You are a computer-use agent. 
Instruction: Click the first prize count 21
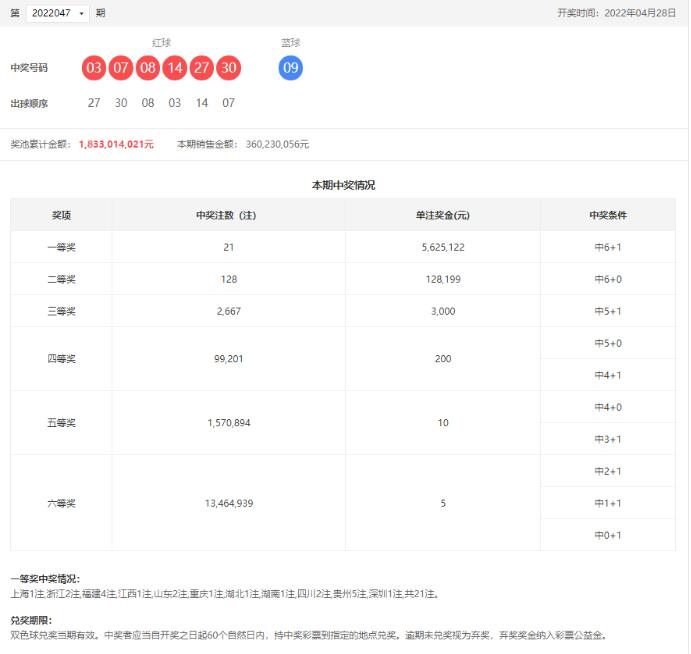click(229, 248)
